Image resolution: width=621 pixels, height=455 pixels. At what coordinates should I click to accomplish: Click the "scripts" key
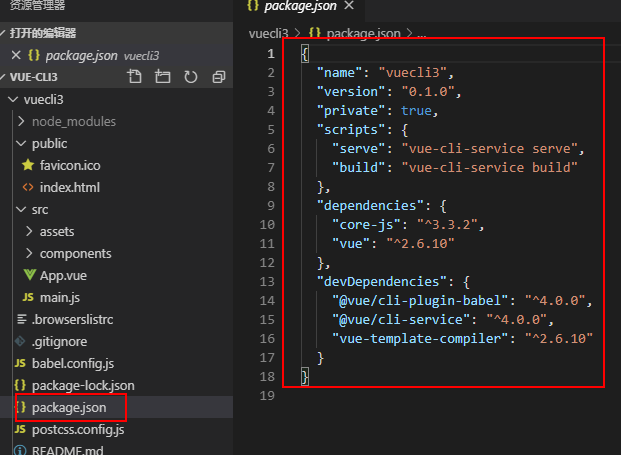tap(351, 129)
